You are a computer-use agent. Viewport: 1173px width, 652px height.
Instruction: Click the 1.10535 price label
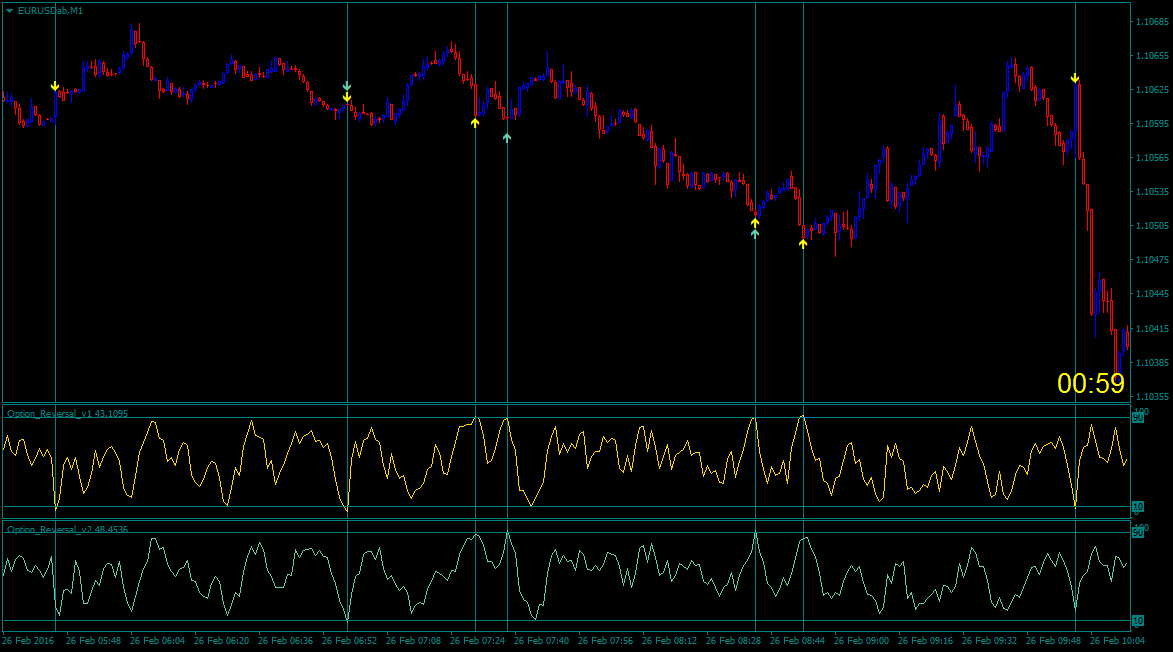pos(1152,192)
